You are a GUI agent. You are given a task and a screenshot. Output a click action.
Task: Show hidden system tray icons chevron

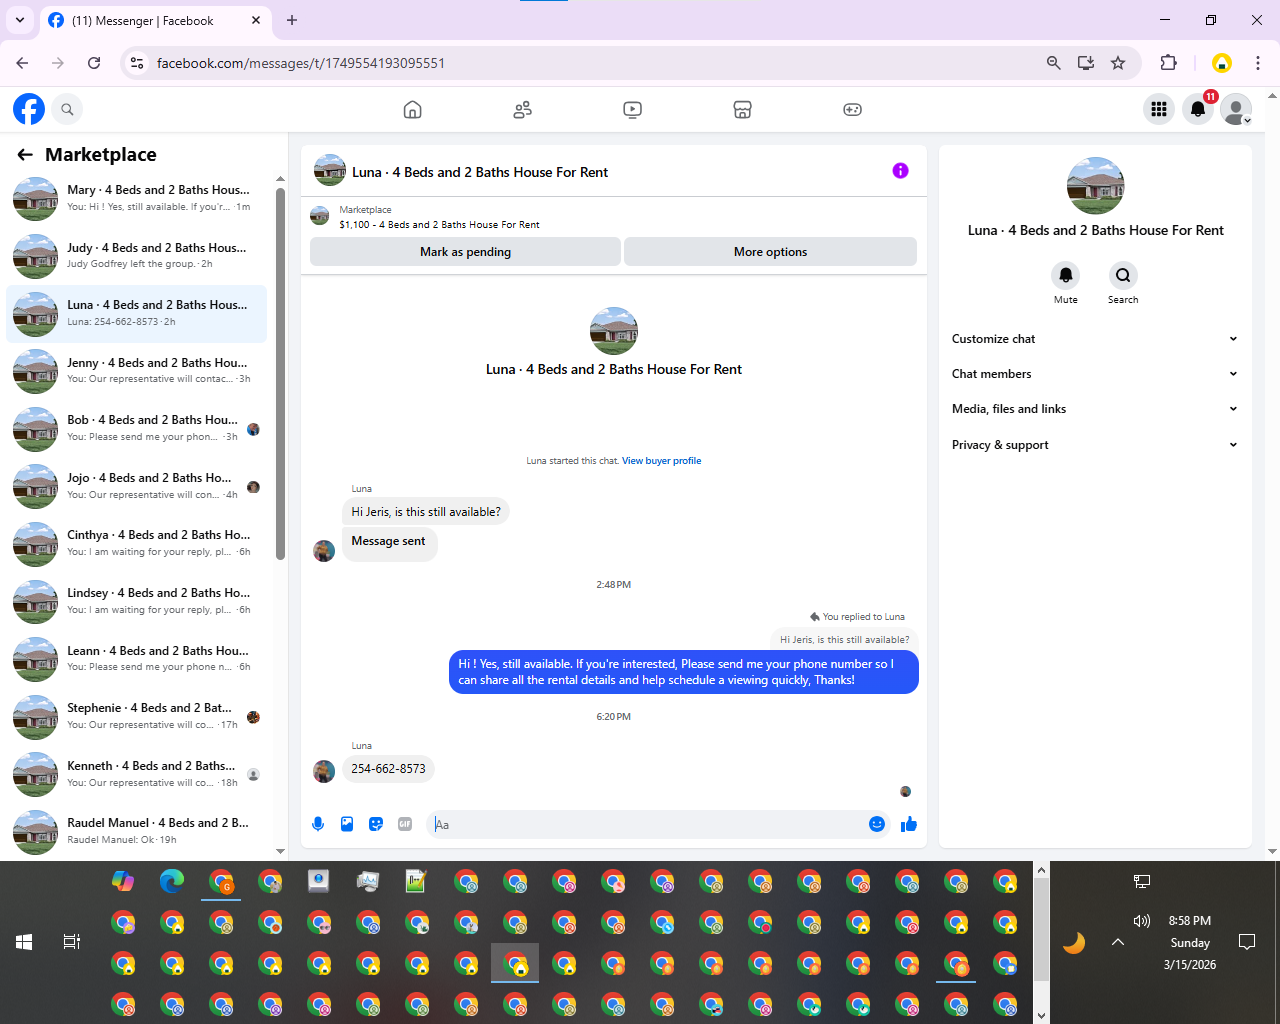coord(1118,942)
